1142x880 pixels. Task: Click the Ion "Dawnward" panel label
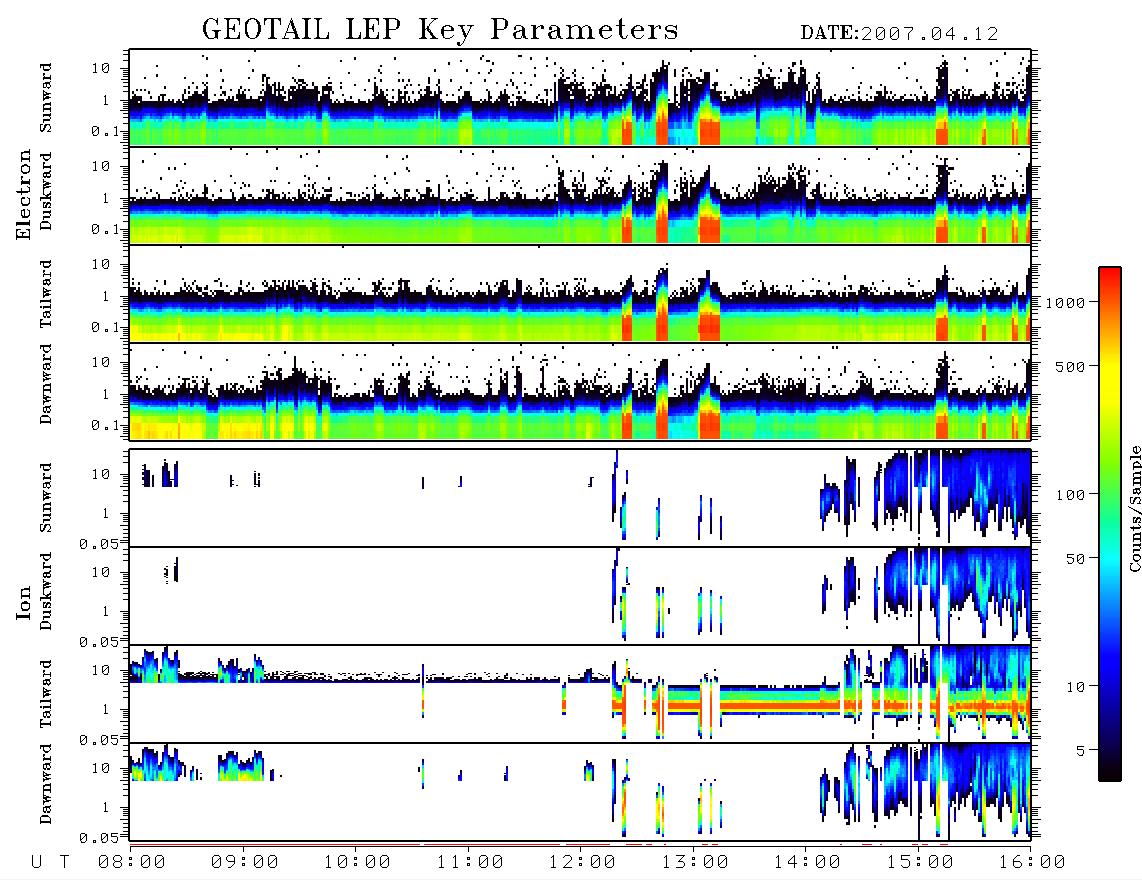pos(46,784)
